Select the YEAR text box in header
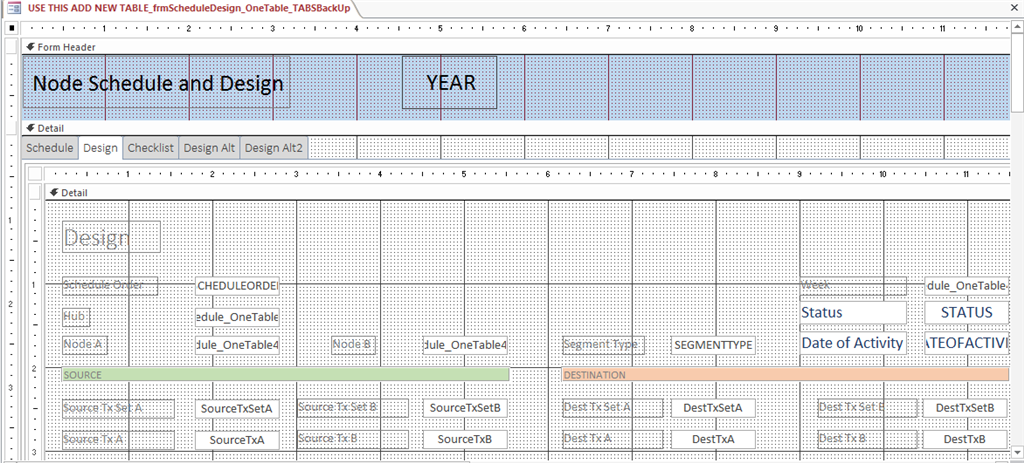The height and width of the screenshot is (463, 1024). tap(449, 82)
